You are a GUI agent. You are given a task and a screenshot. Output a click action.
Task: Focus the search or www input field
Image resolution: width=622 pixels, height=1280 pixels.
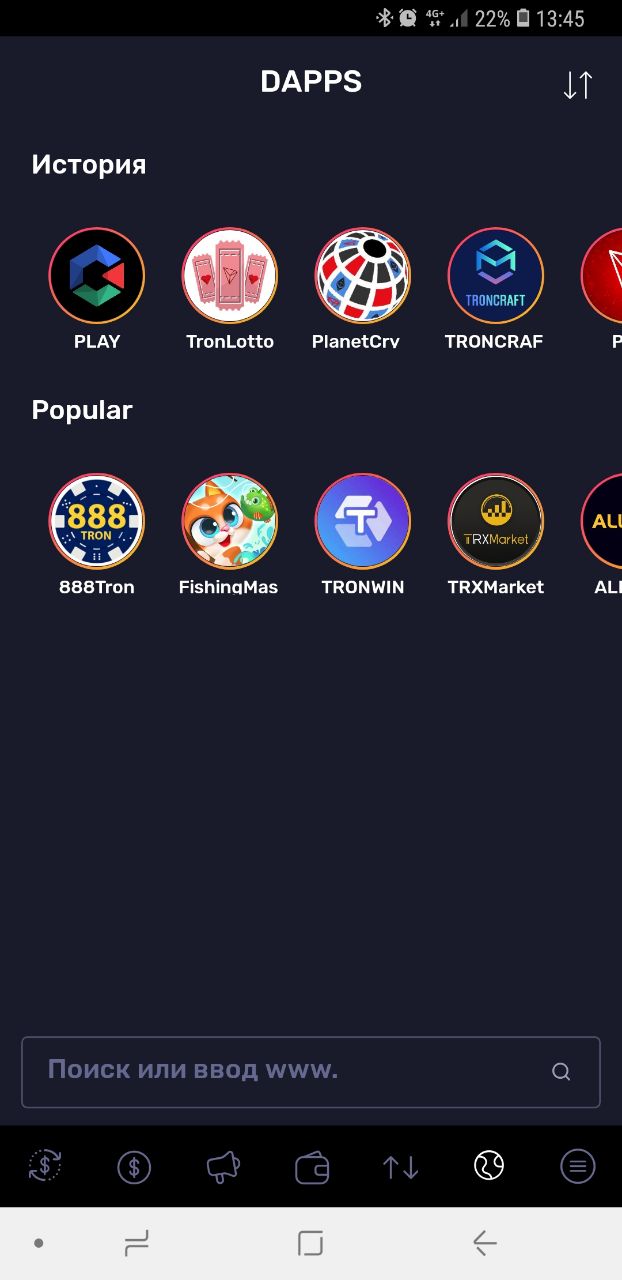[311, 1072]
